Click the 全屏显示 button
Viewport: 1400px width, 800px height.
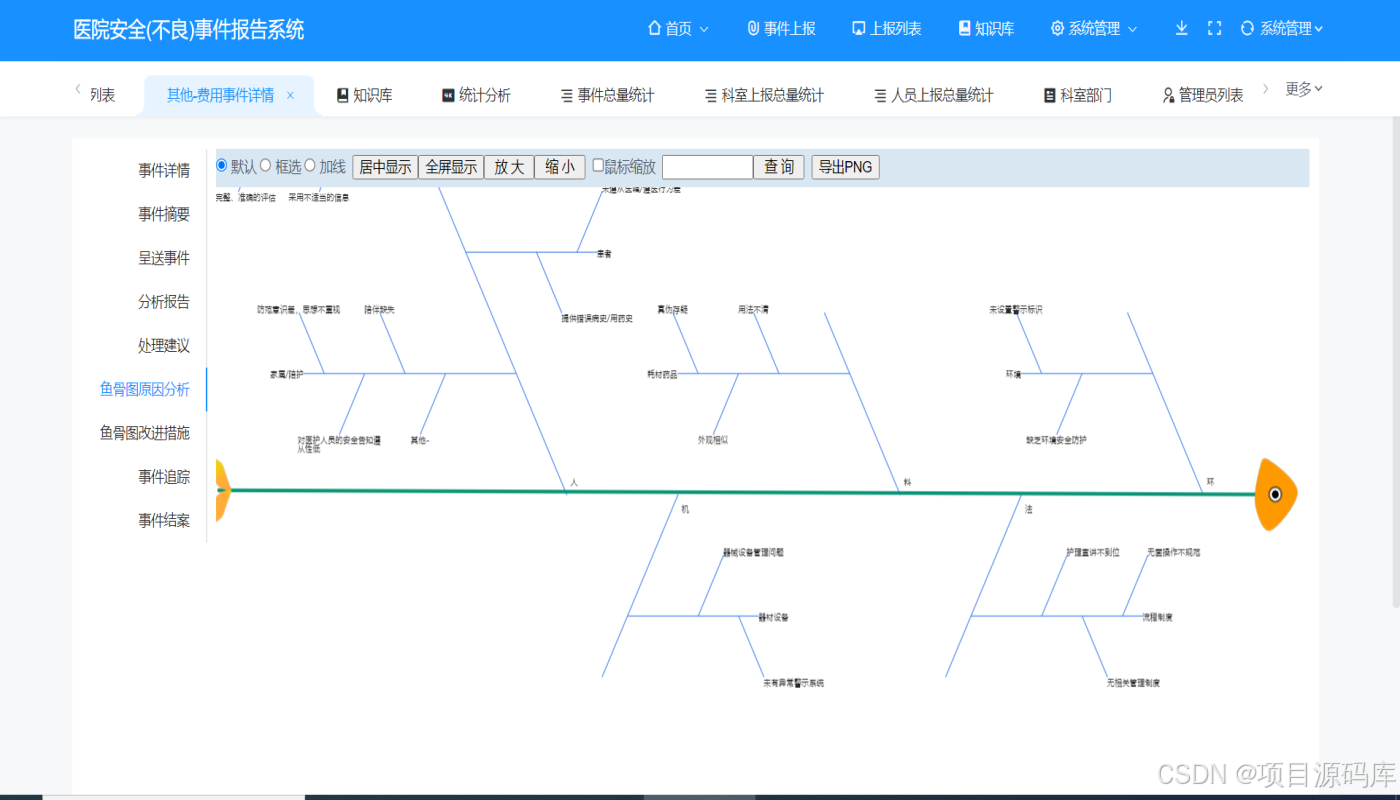point(451,167)
